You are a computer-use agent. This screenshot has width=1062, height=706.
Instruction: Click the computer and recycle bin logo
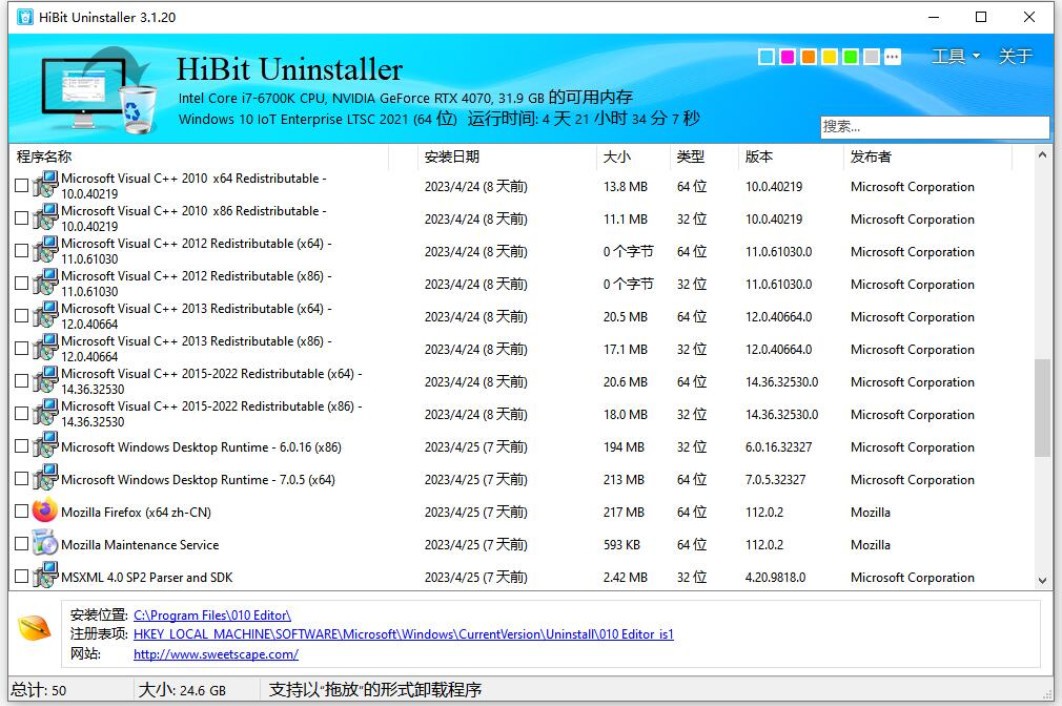point(98,90)
